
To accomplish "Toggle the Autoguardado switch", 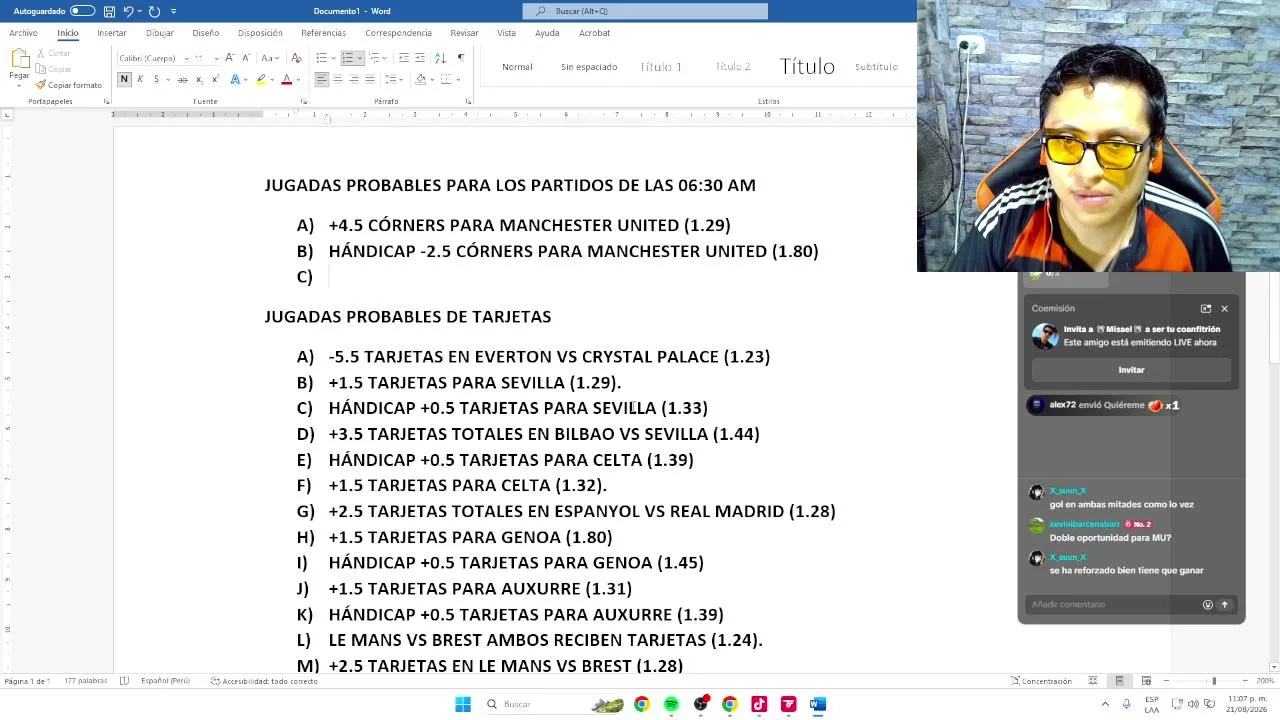I will point(82,11).
